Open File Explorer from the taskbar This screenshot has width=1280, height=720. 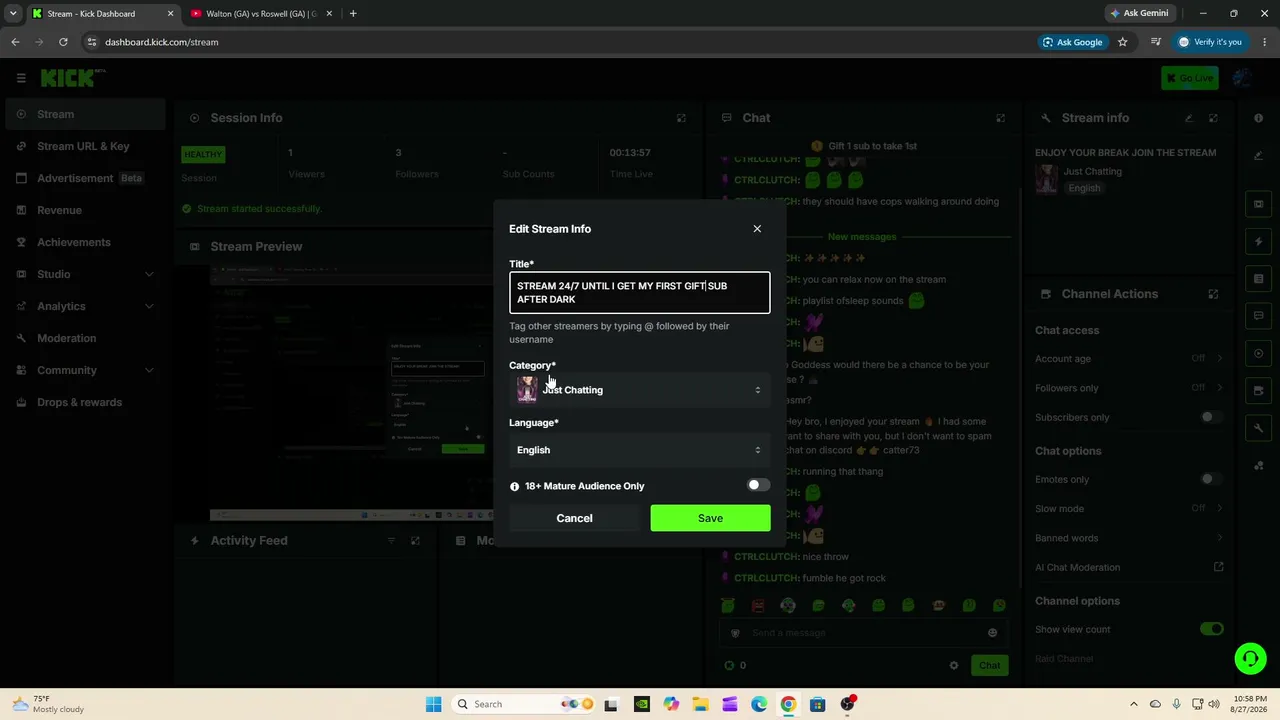(701, 704)
